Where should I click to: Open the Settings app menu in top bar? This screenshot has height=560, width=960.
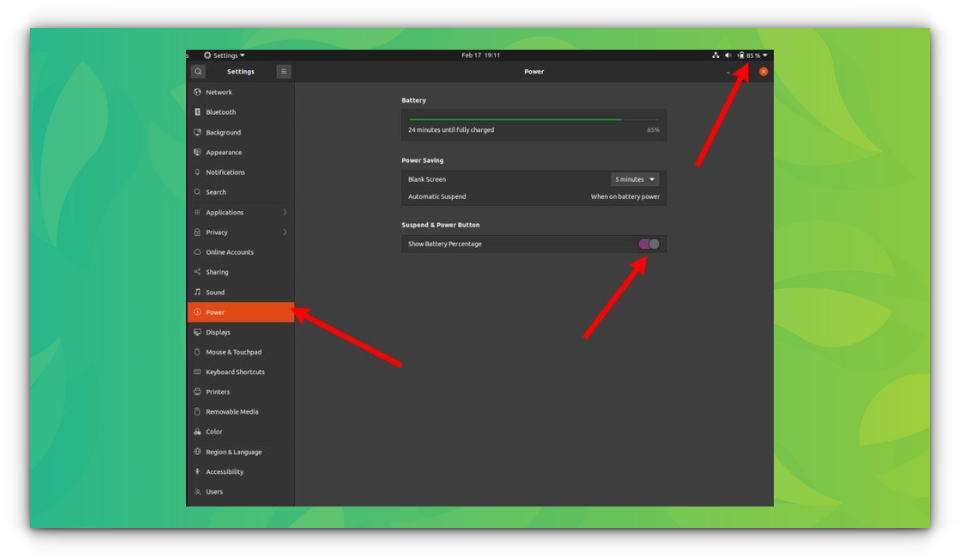click(224, 55)
